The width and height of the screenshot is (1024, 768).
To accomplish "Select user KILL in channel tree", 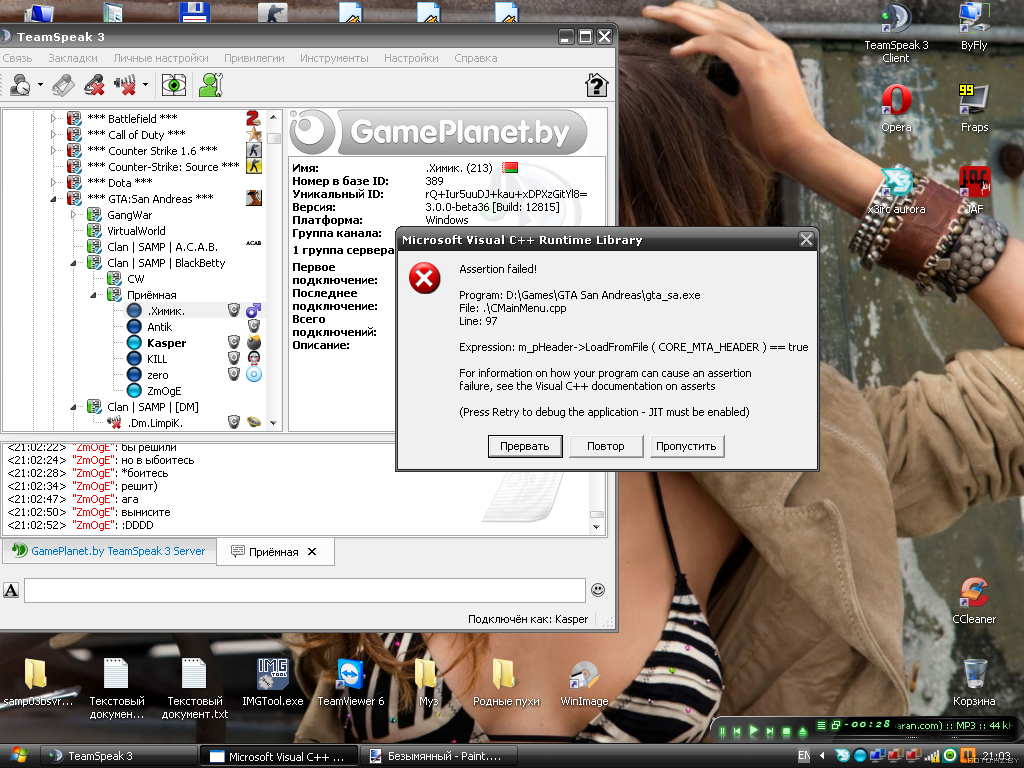I will [x=157, y=359].
